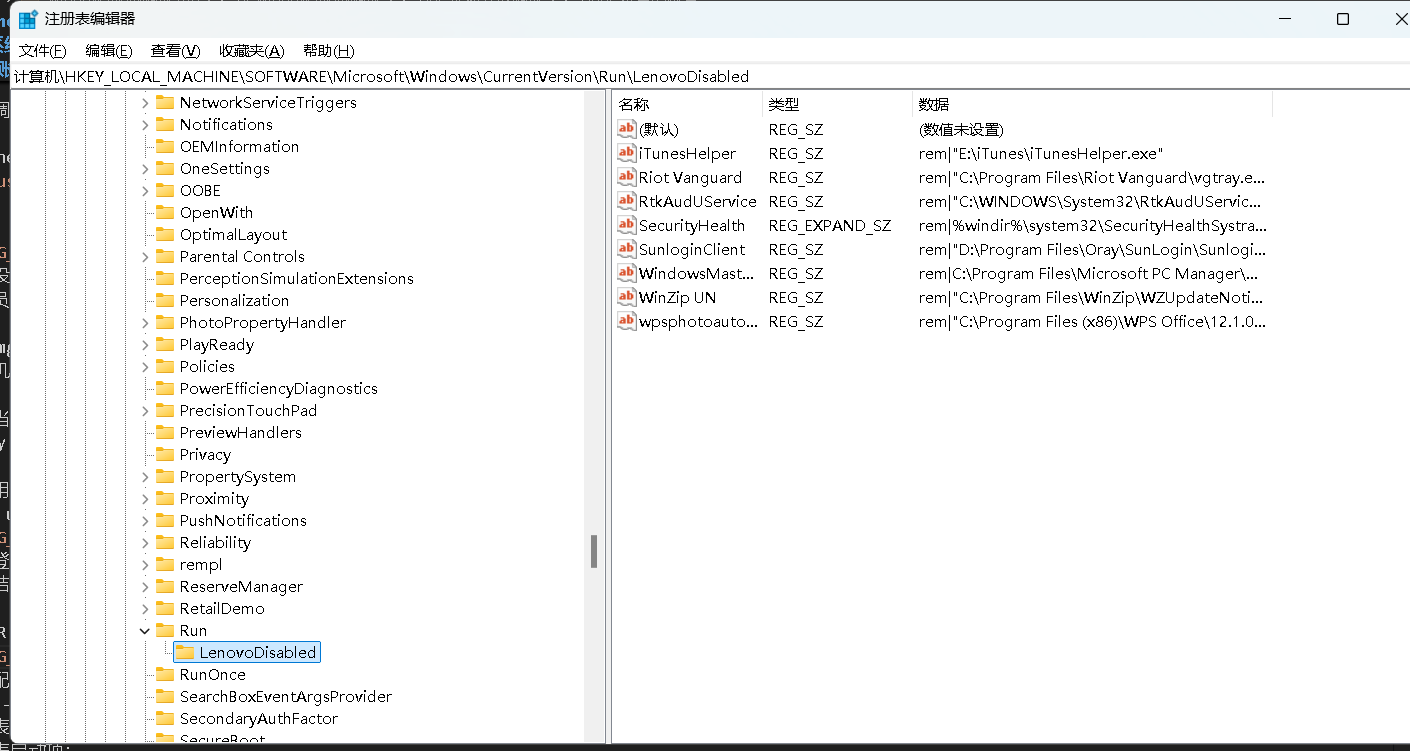Screen dimensions: 1410x751
Task: Click the folder icon of Personalization key
Action: [x=164, y=300]
